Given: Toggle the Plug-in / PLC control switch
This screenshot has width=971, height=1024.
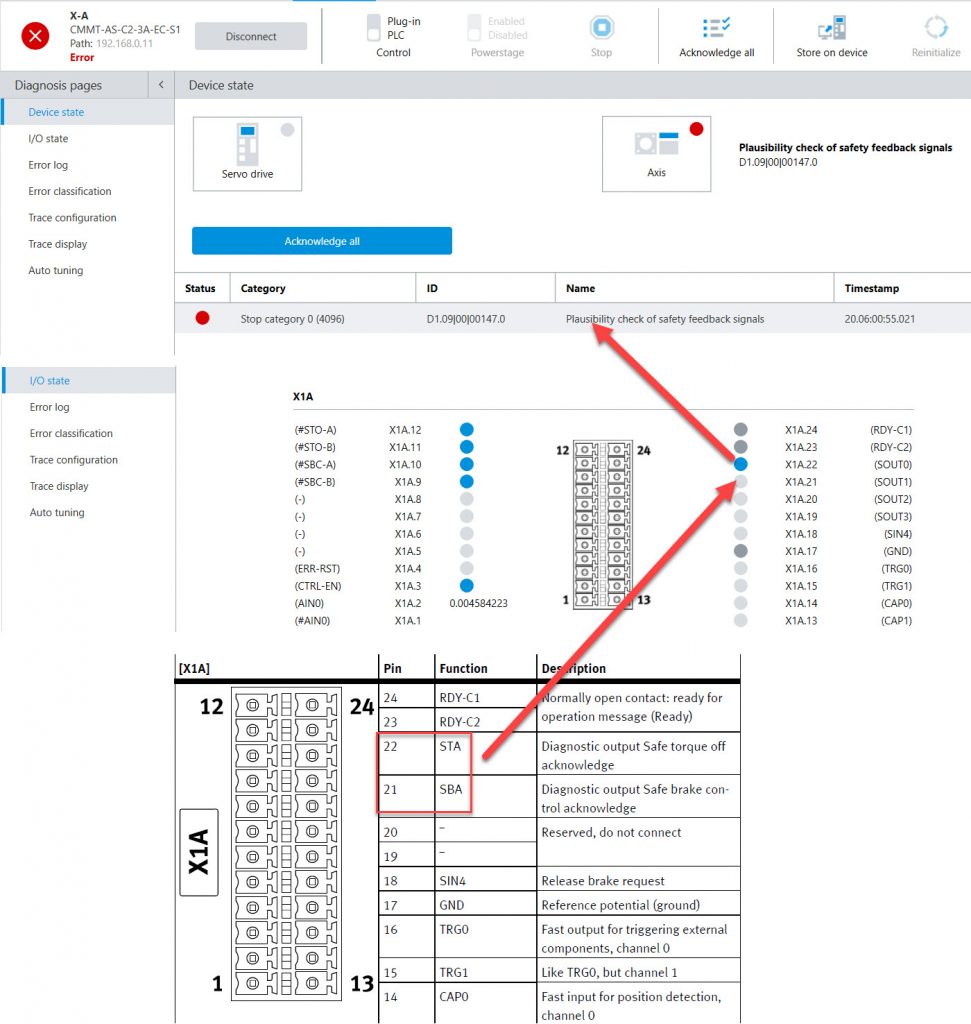Looking at the screenshot, I should click(x=374, y=27).
